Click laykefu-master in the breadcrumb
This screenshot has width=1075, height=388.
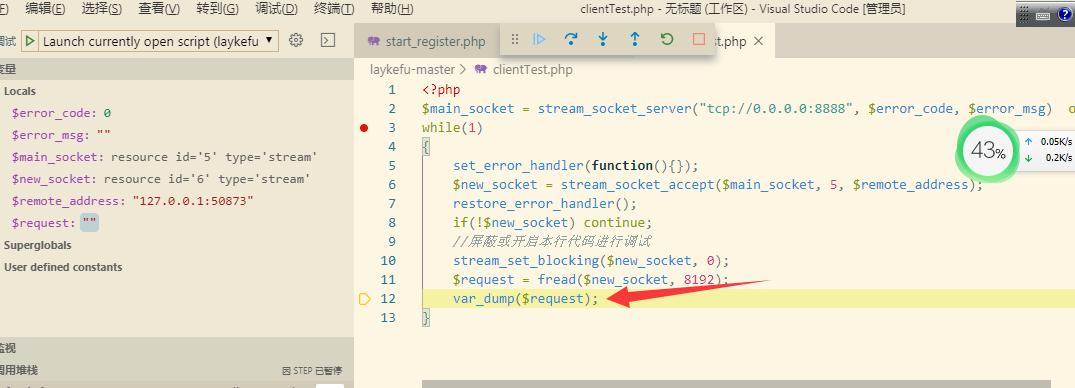412,69
